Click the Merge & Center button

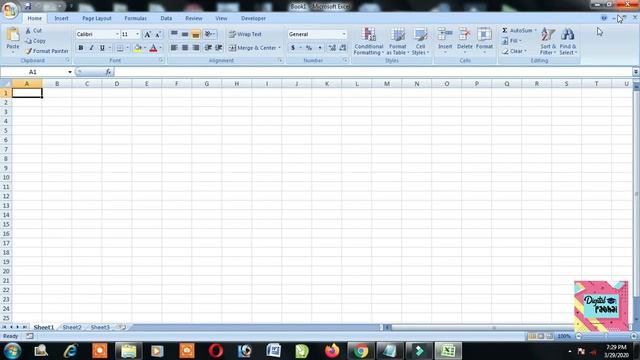[252, 48]
